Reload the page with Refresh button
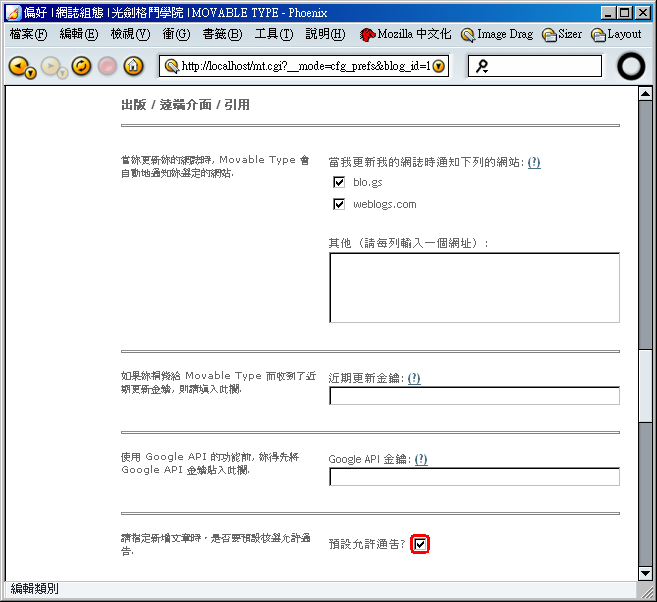The height and width of the screenshot is (602, 657). [81, 66]
